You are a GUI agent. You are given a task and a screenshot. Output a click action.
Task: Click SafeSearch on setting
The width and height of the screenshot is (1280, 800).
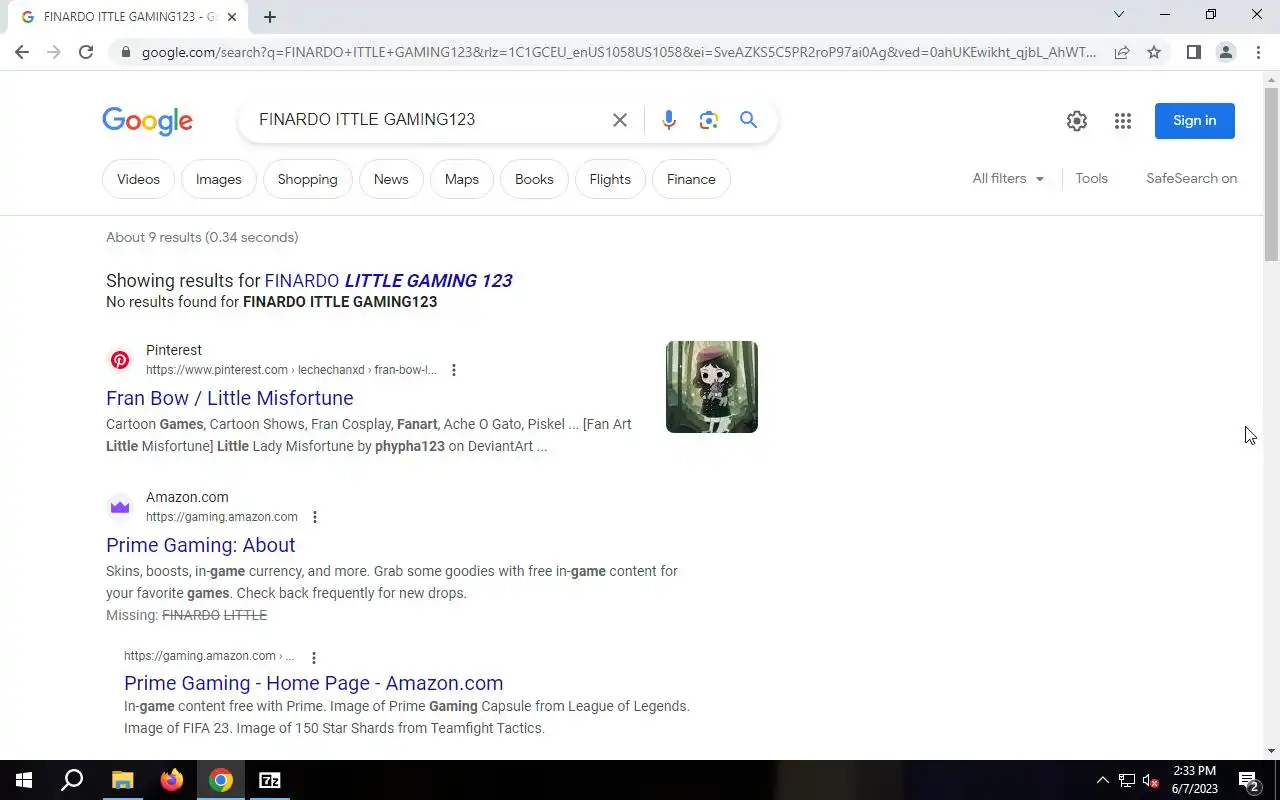tap(1191, 178)
